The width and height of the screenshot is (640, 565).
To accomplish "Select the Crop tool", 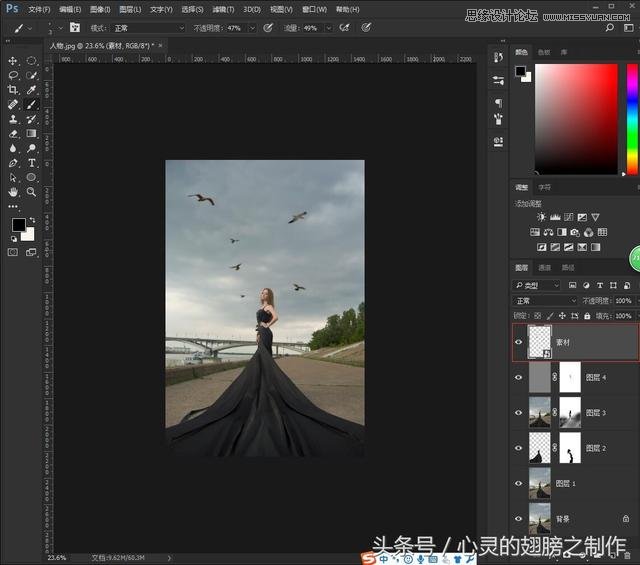I will (x=13, y=90).
